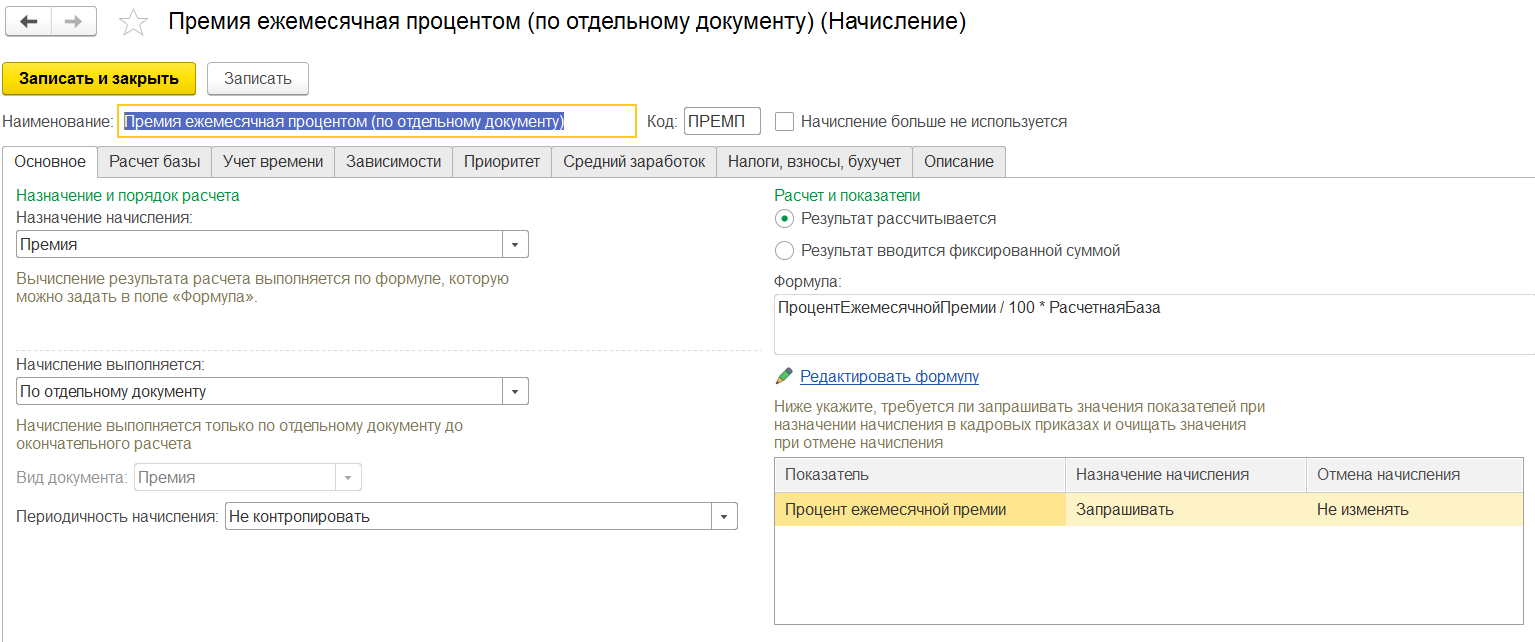Click the 'Код' input field

tap(721, 122)
